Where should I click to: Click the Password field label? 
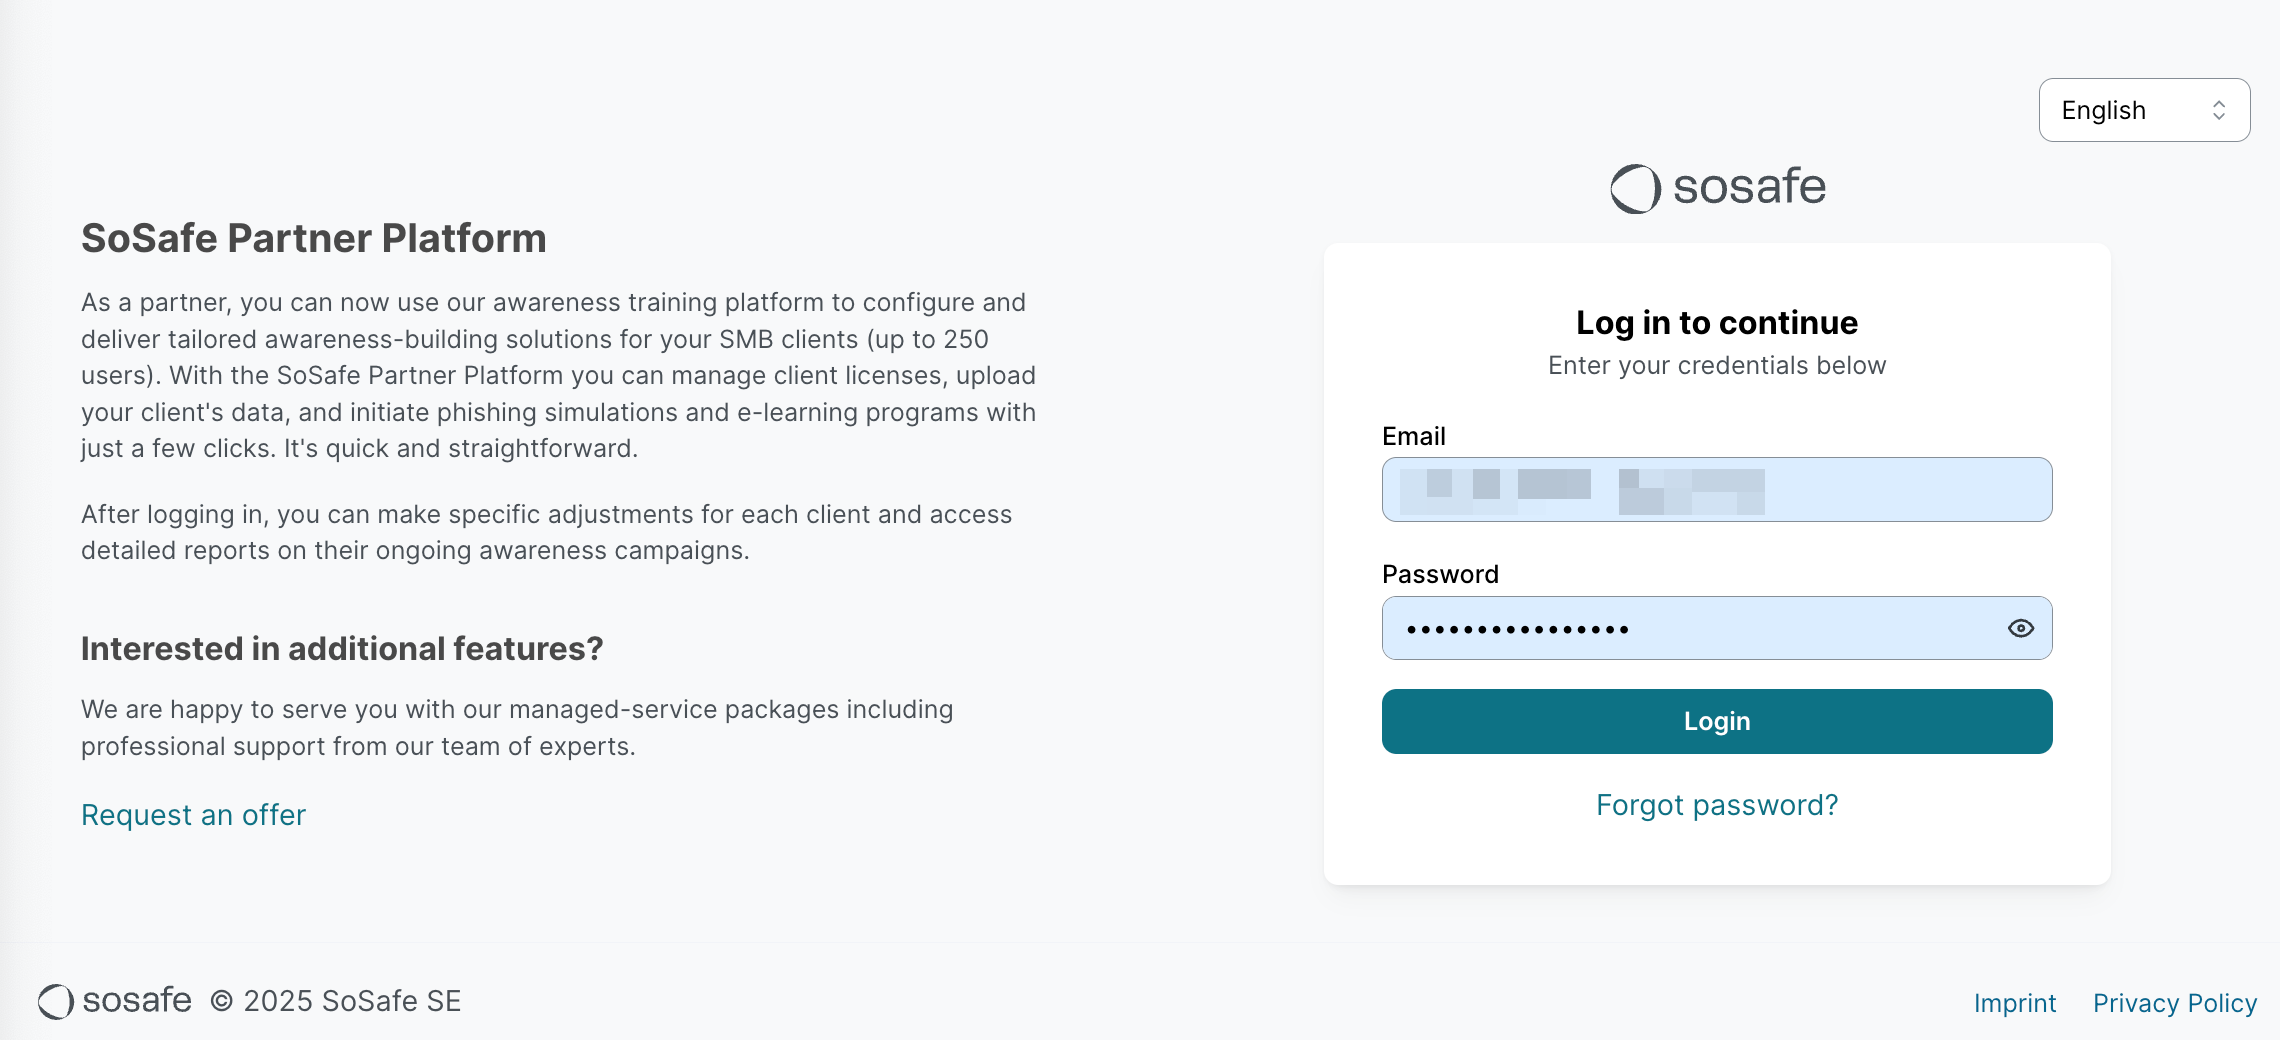tap(1440, 574)
